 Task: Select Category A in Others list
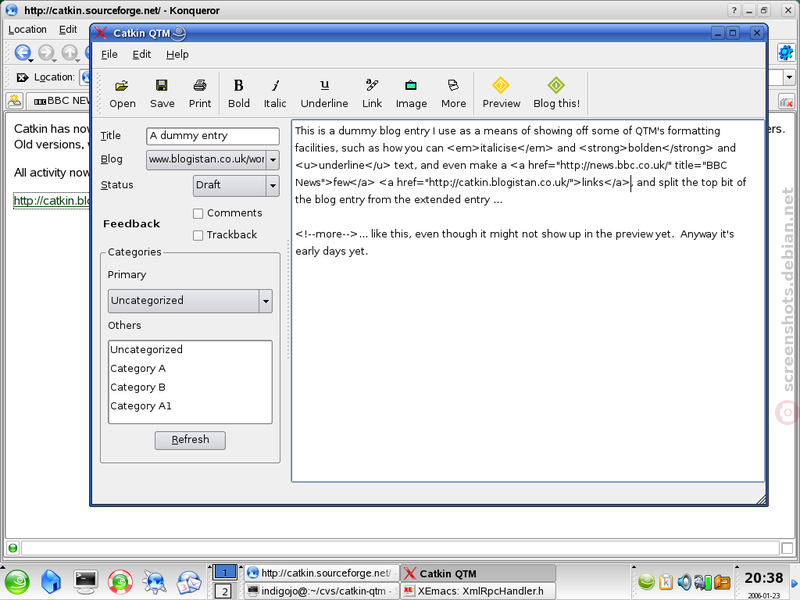[x=190, y=368]
